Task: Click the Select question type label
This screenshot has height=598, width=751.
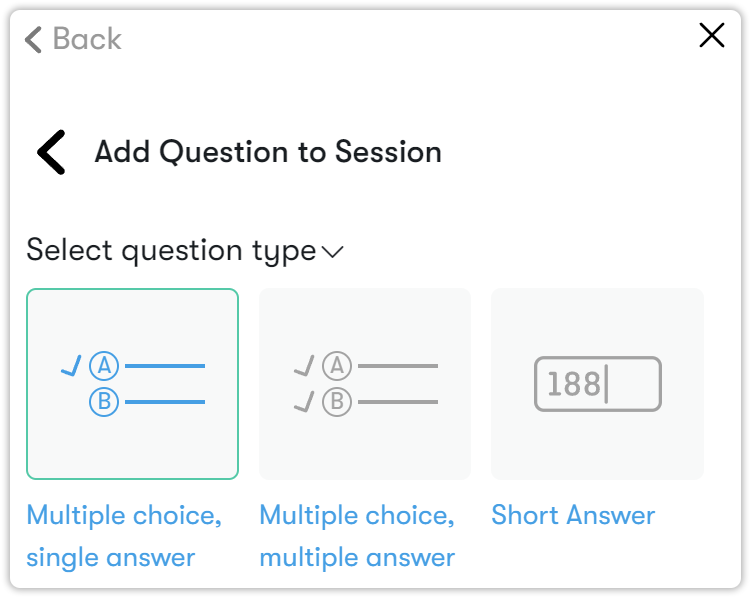Action: pyautogui.click(x=170, y=250)
